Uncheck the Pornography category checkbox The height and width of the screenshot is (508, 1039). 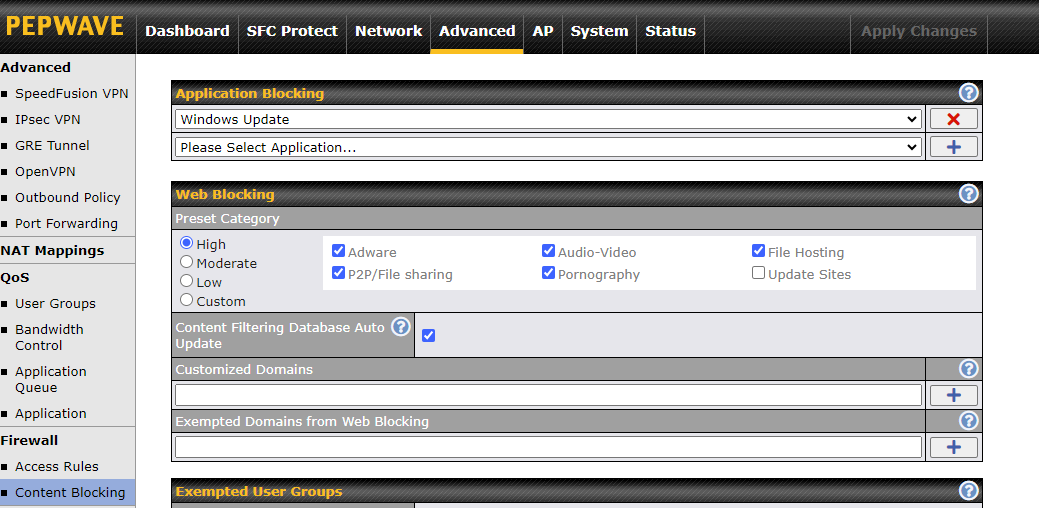[x=548, y=273]
